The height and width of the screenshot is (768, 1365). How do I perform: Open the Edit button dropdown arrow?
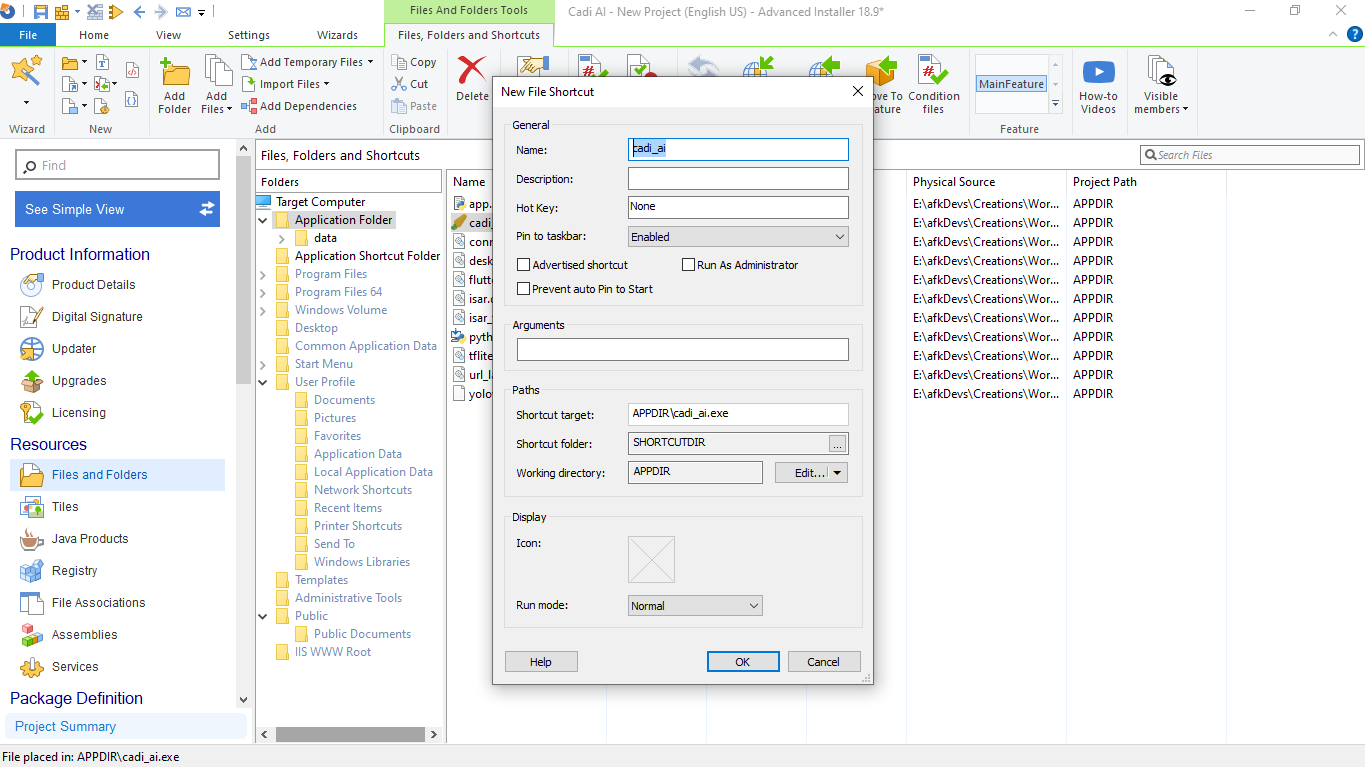[x=839, y=473]
